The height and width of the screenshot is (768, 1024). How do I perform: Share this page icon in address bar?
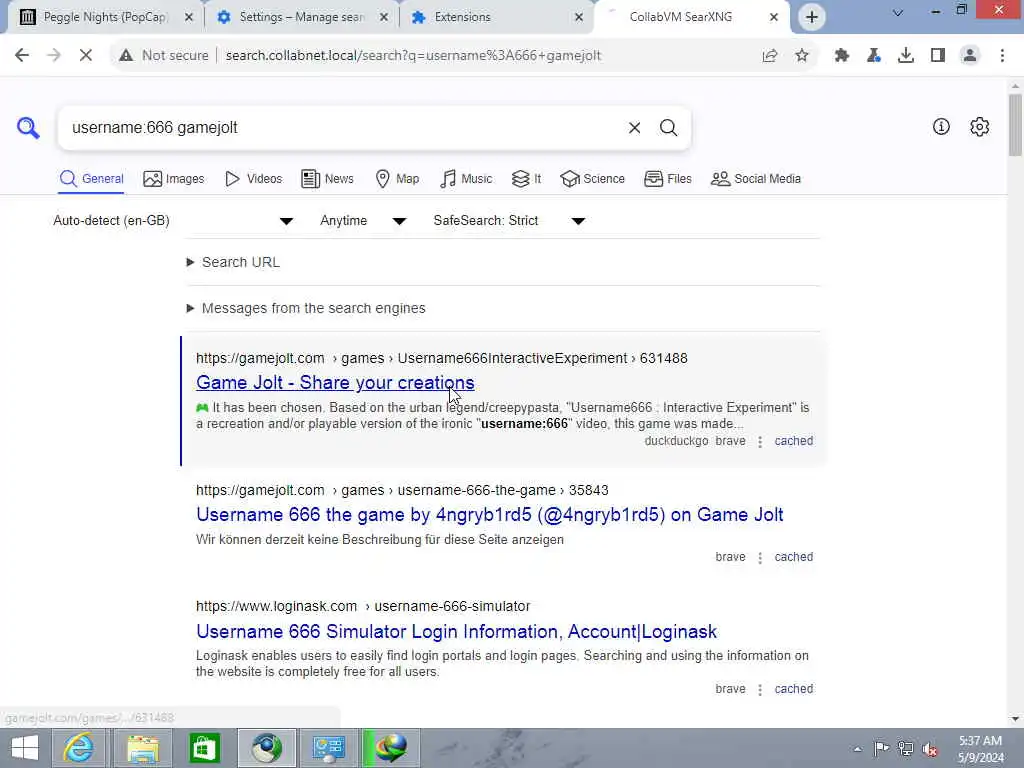click(770, 56)
